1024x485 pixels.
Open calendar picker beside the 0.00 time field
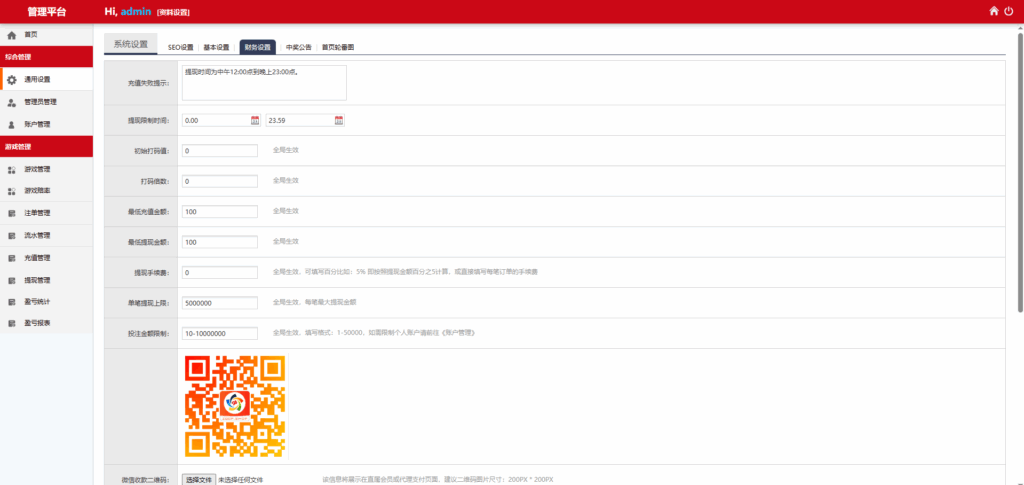coord(255,120)
